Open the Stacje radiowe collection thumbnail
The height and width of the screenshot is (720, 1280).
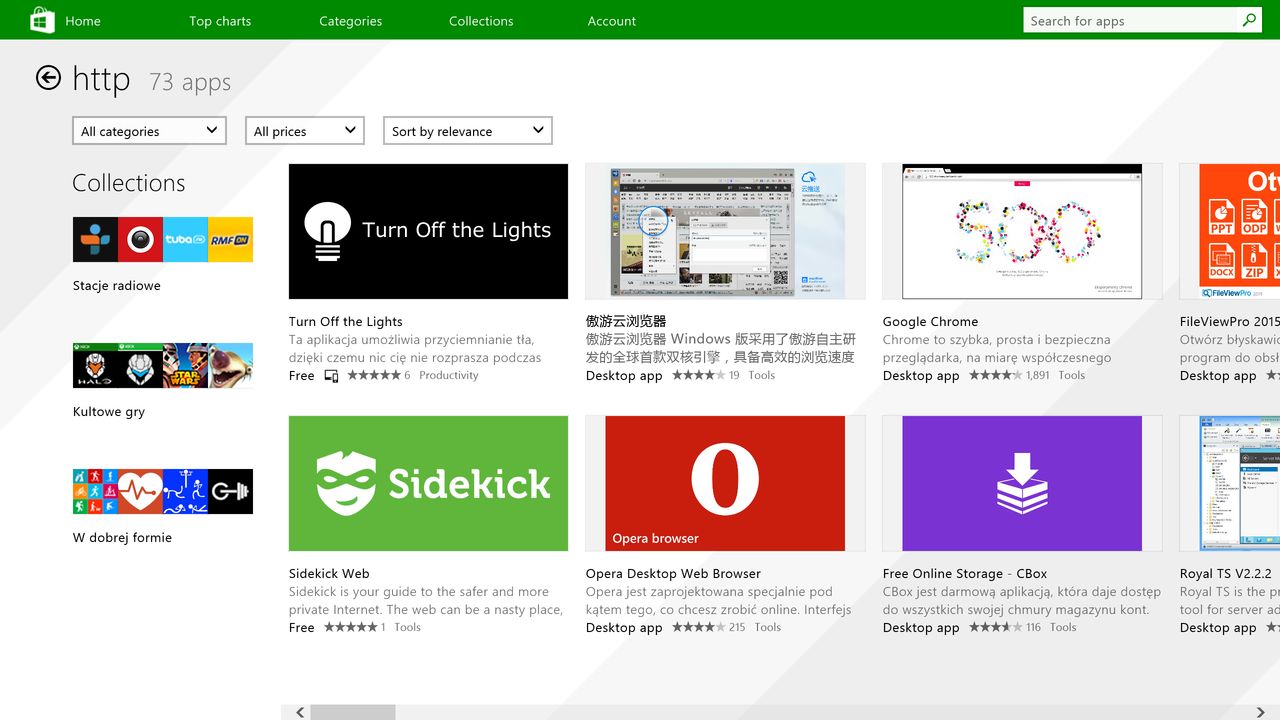(x=163, y=239)
